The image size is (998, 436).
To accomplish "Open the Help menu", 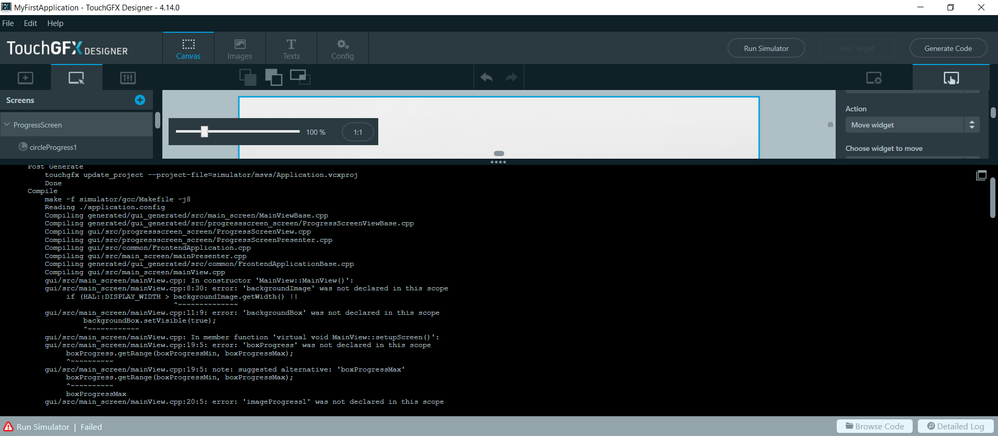I will (x=55, y=24).
